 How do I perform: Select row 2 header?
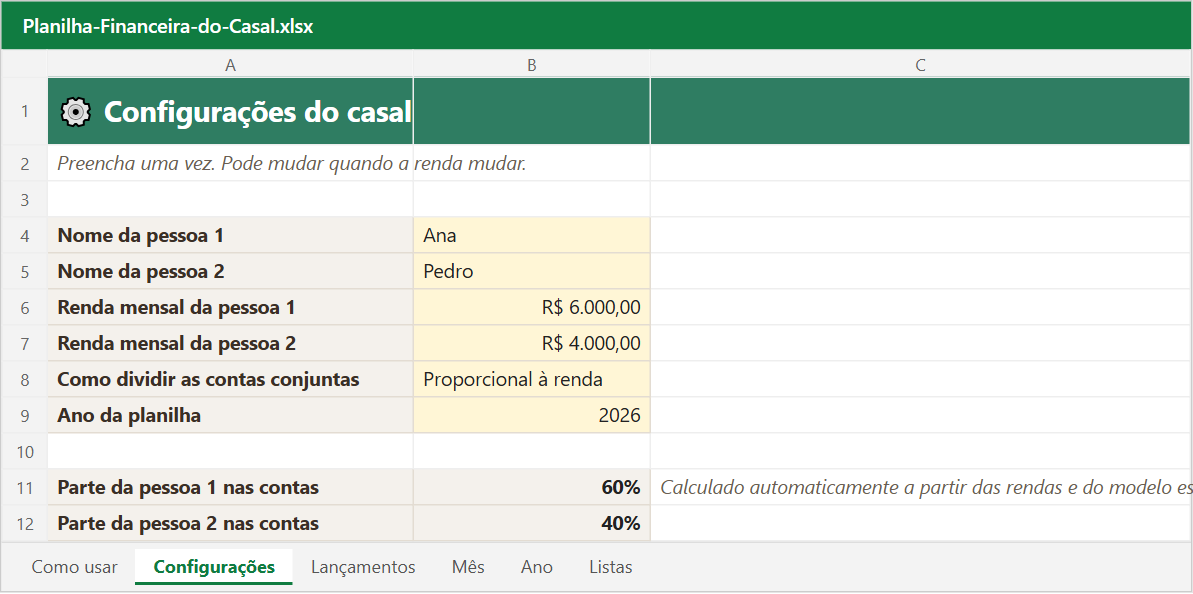click(24, 164)
